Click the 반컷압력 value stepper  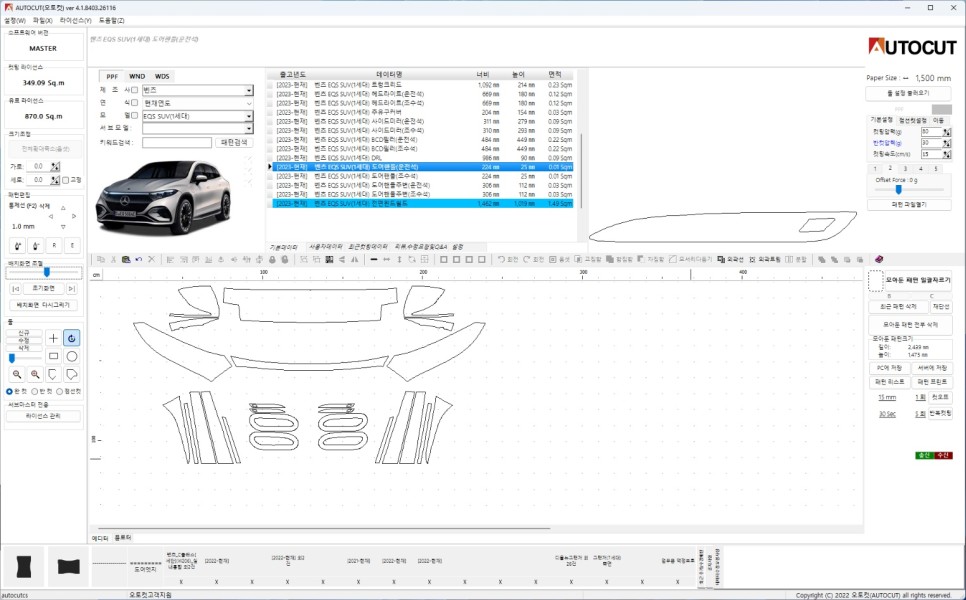(947, 143)
